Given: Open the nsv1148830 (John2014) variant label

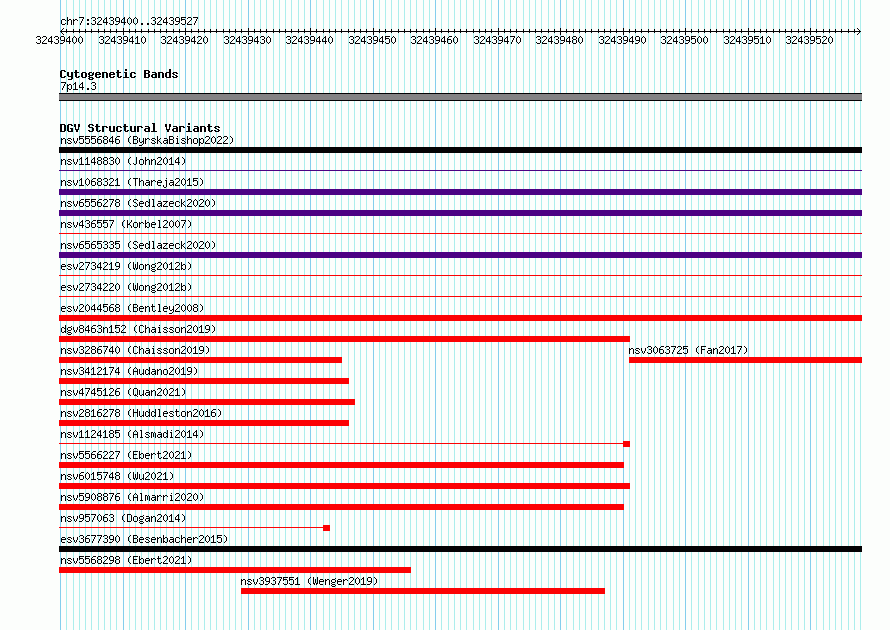Looking at the screenshot, I should (123, 161).
